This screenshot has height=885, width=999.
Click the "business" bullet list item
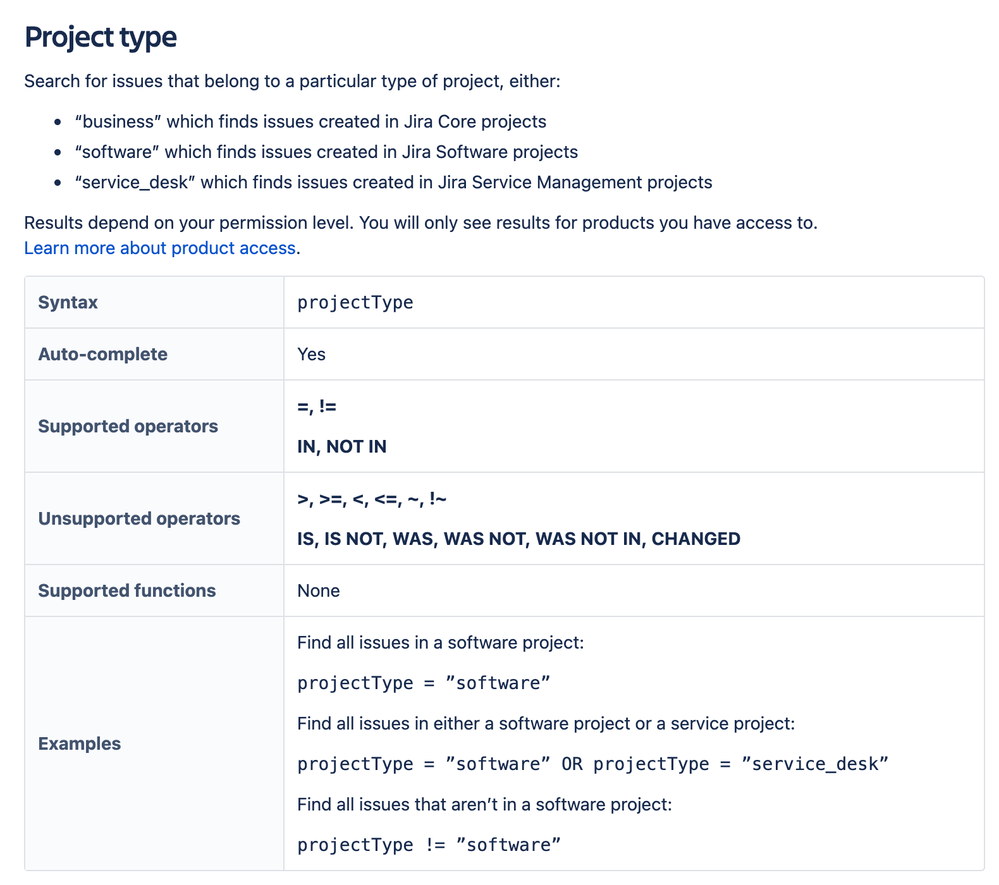click(310, 122)
